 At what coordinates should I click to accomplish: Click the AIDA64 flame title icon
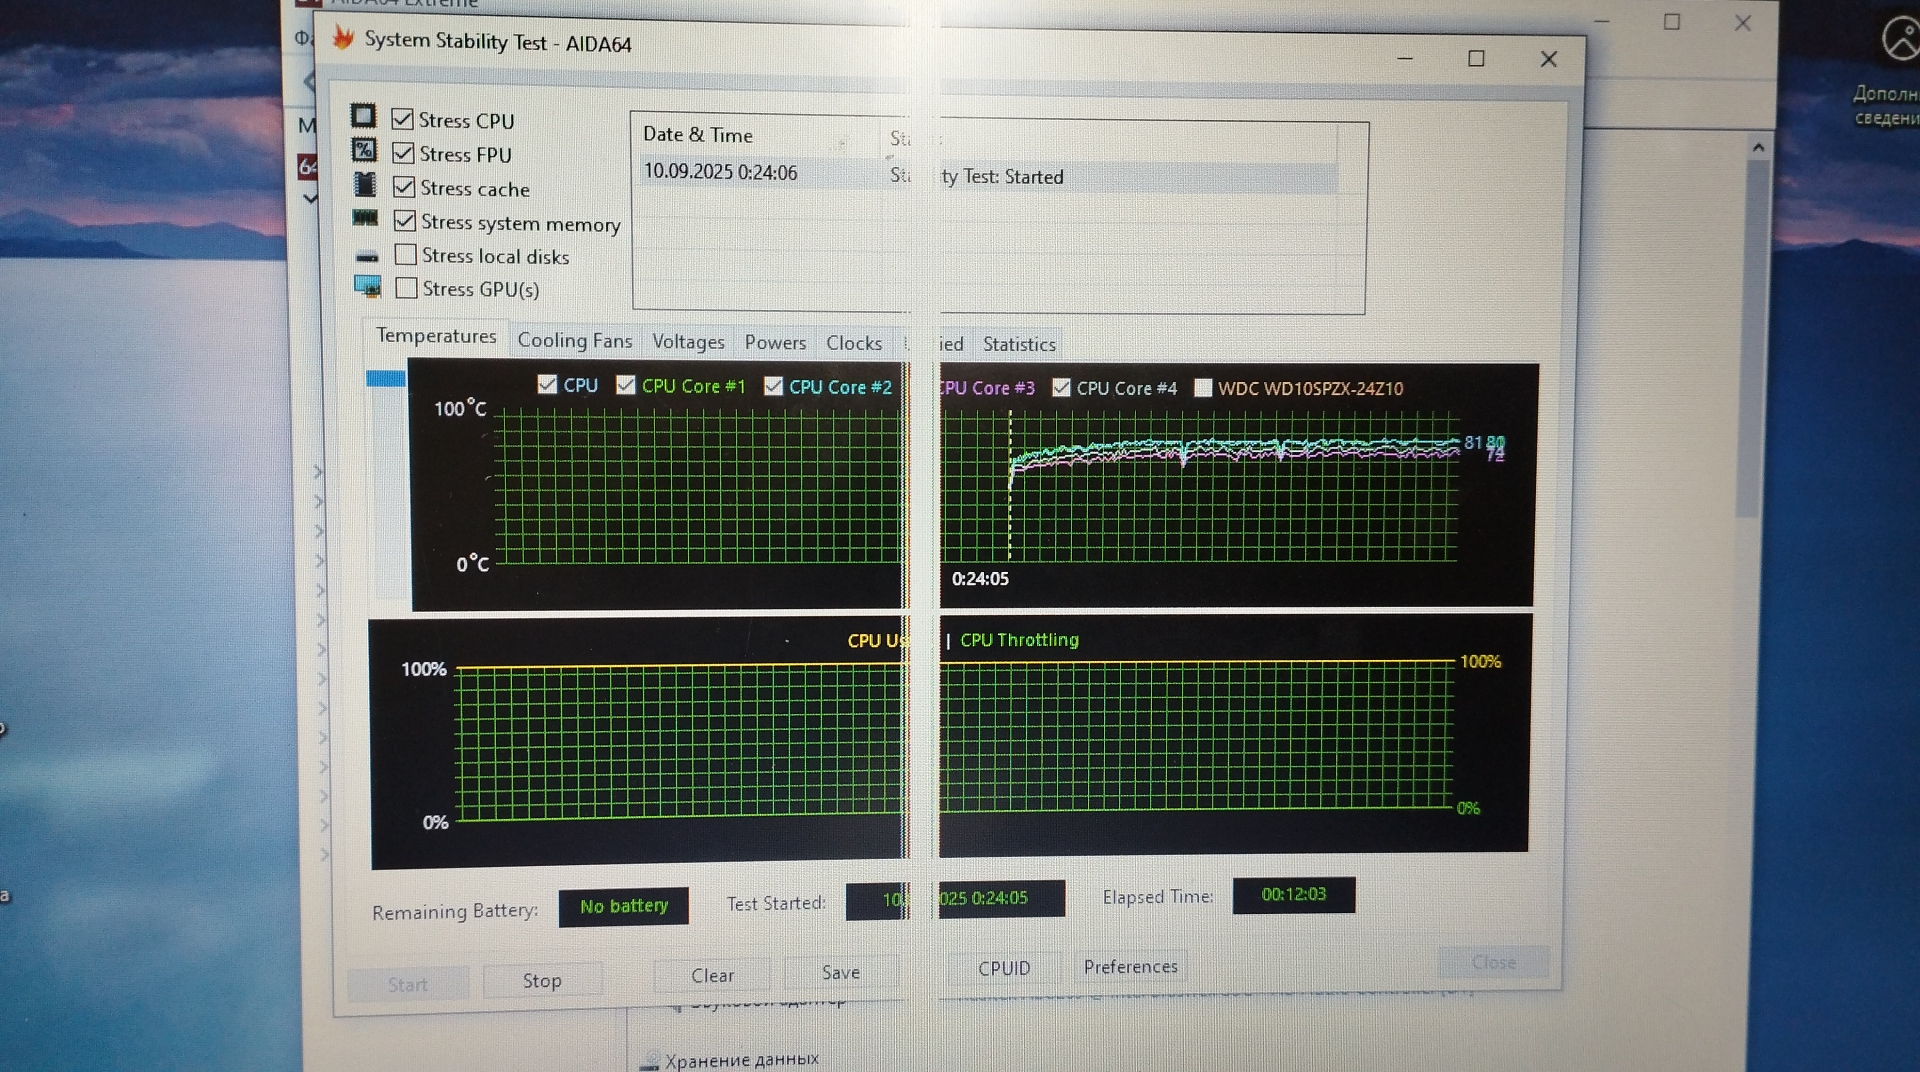tap(343, 38)
